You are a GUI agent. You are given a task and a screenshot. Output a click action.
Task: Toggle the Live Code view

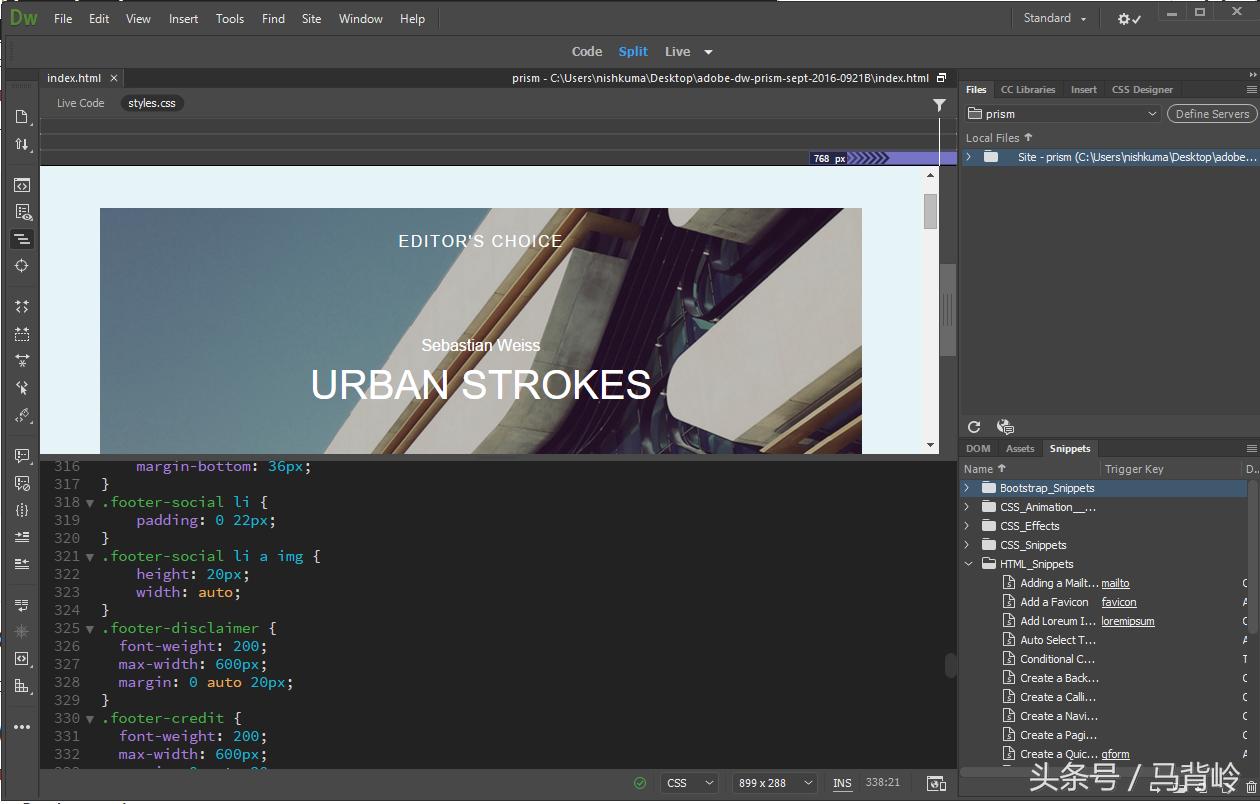(80, 102)
